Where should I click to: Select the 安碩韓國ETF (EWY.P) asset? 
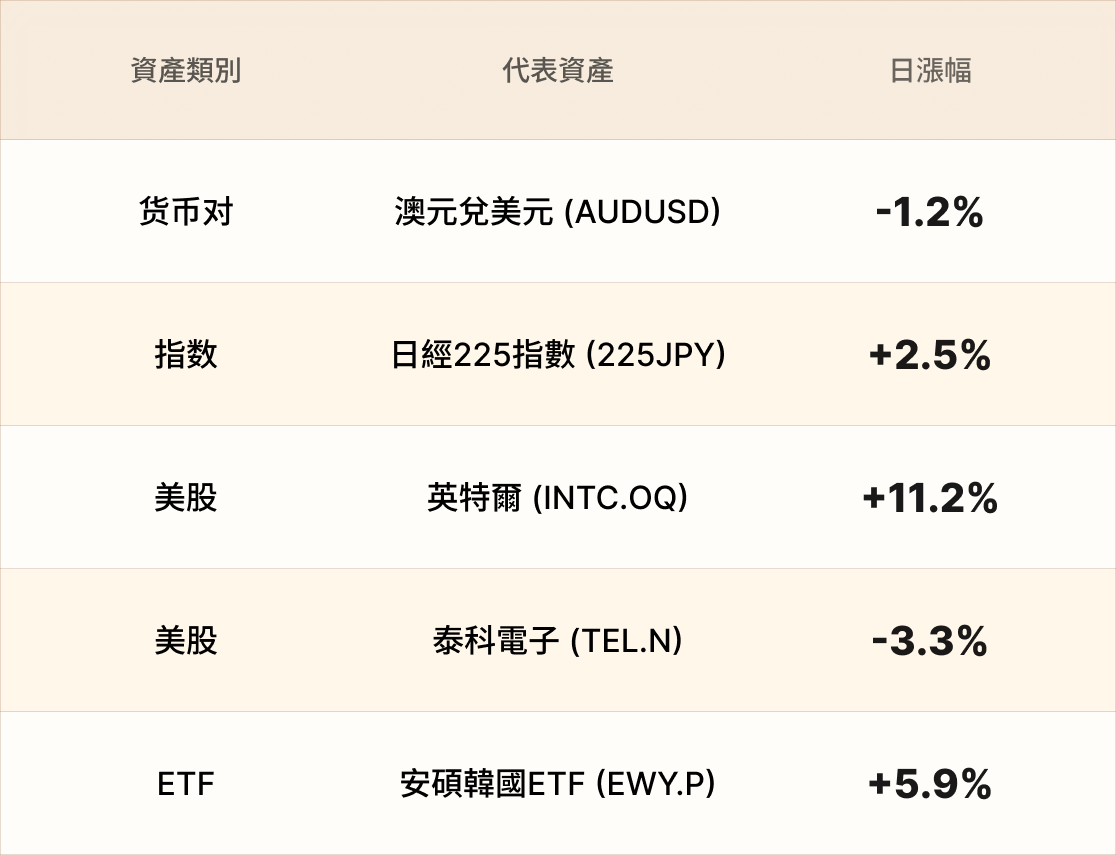pyautogui.click(x=558, y=784)
